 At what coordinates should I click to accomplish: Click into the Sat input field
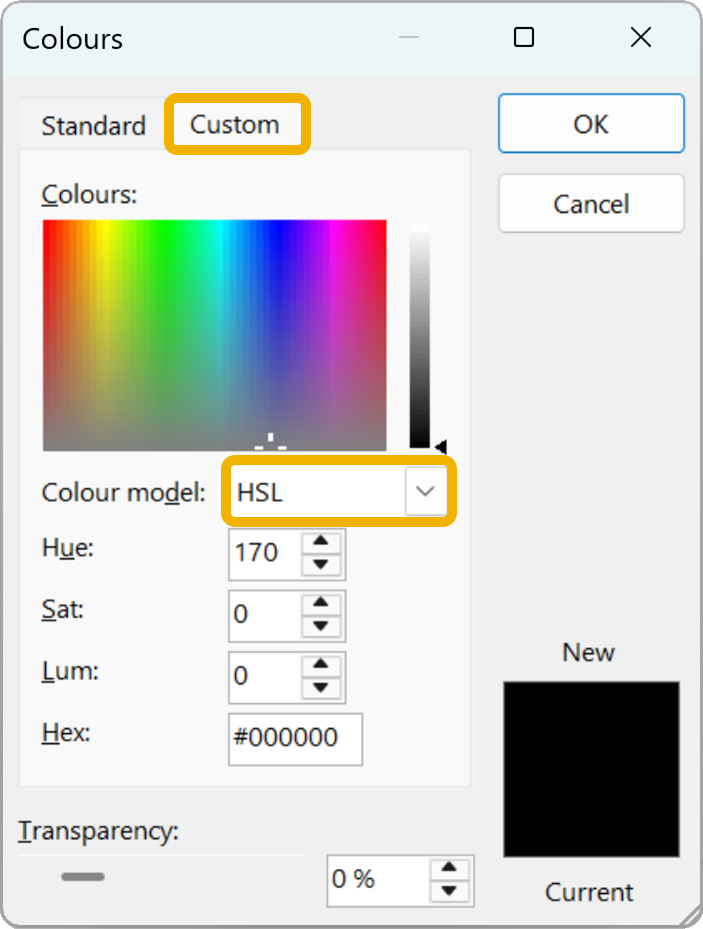coord(265,616)
